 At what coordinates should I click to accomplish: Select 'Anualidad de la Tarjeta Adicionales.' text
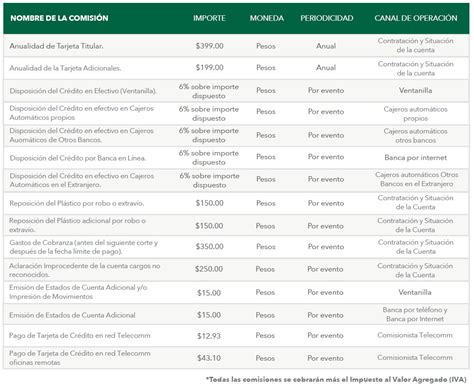tap(65, 68)
